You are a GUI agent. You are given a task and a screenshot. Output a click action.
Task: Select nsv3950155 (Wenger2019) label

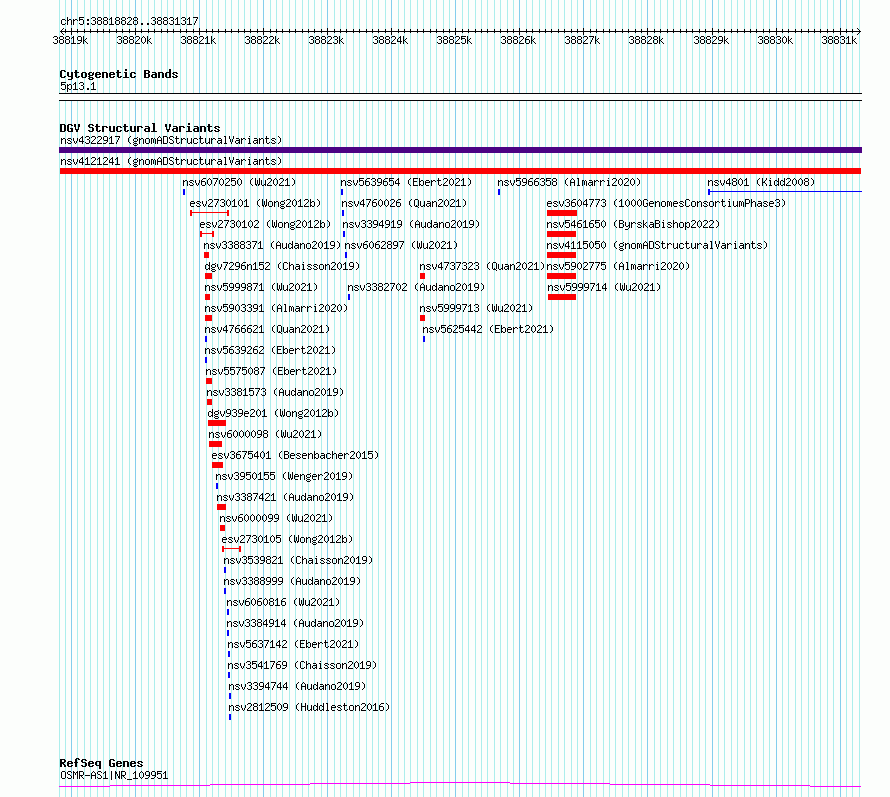(x=284, y=476)
